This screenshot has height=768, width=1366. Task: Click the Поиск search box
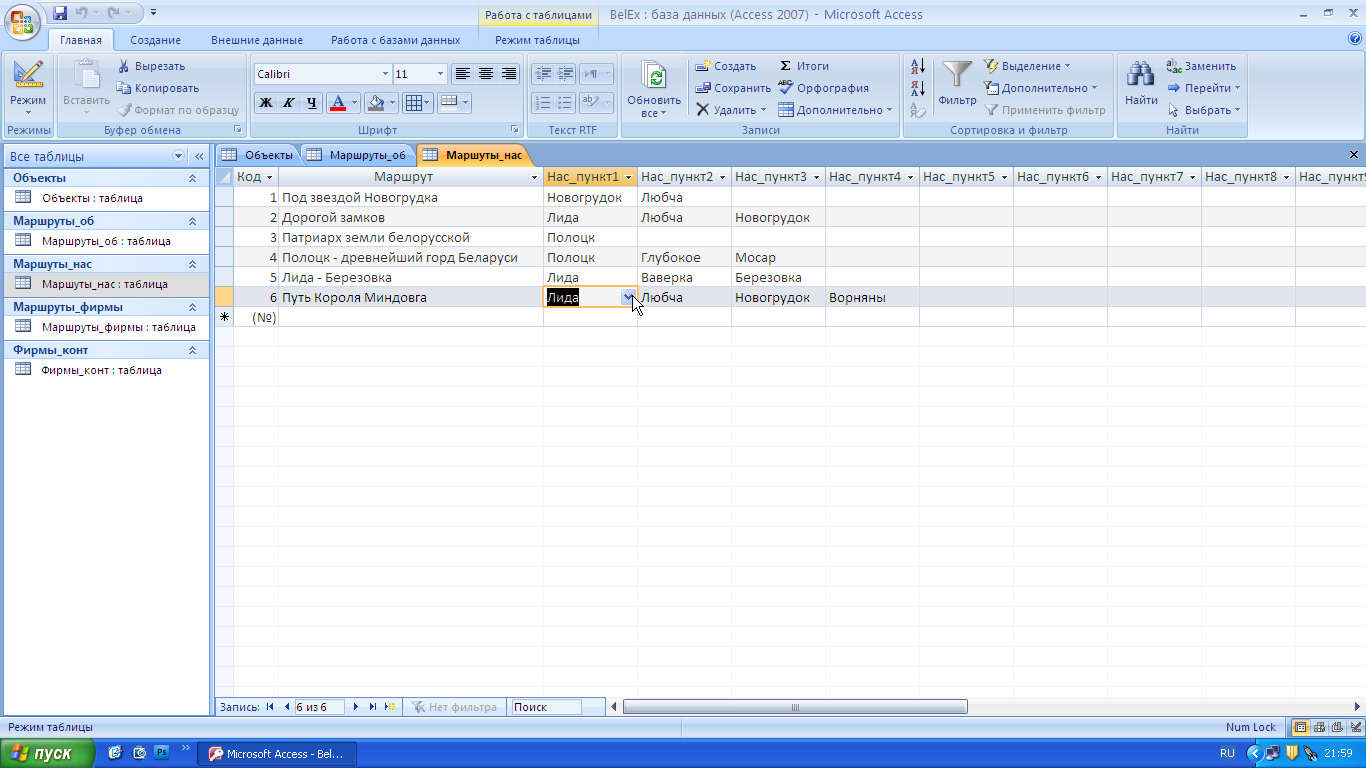click(x=545, y=707)
